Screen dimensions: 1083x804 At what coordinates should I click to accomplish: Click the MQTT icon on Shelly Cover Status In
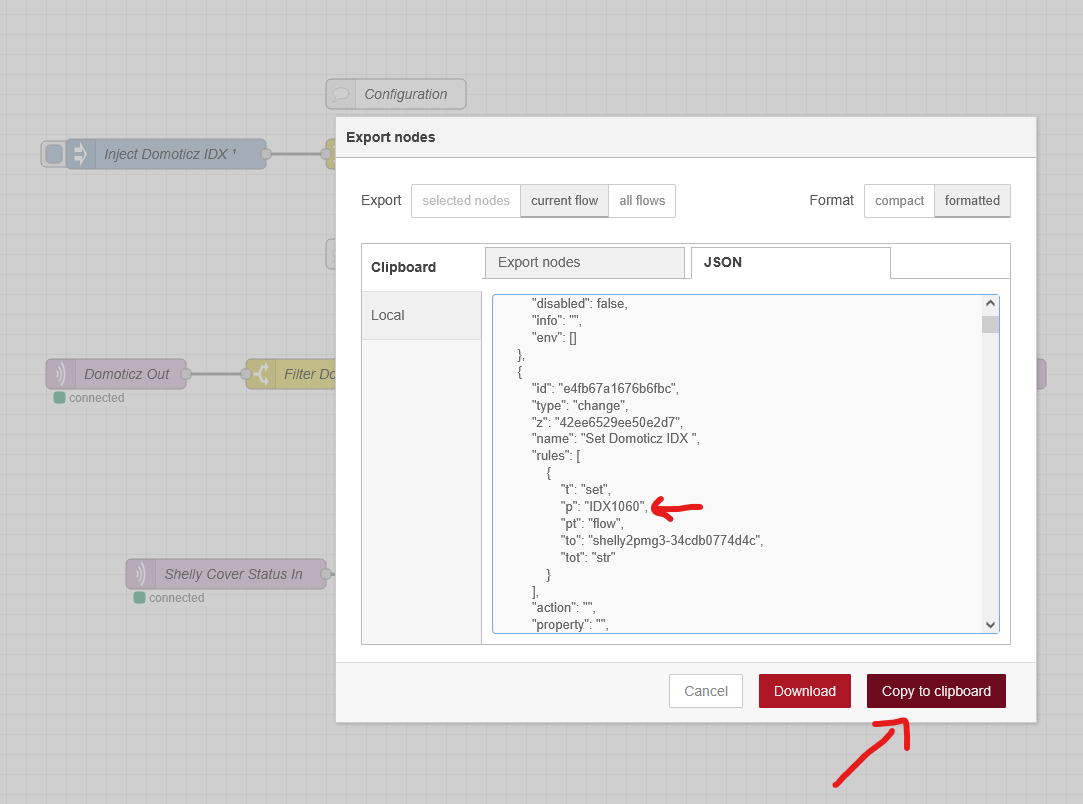tap(141, 574)
